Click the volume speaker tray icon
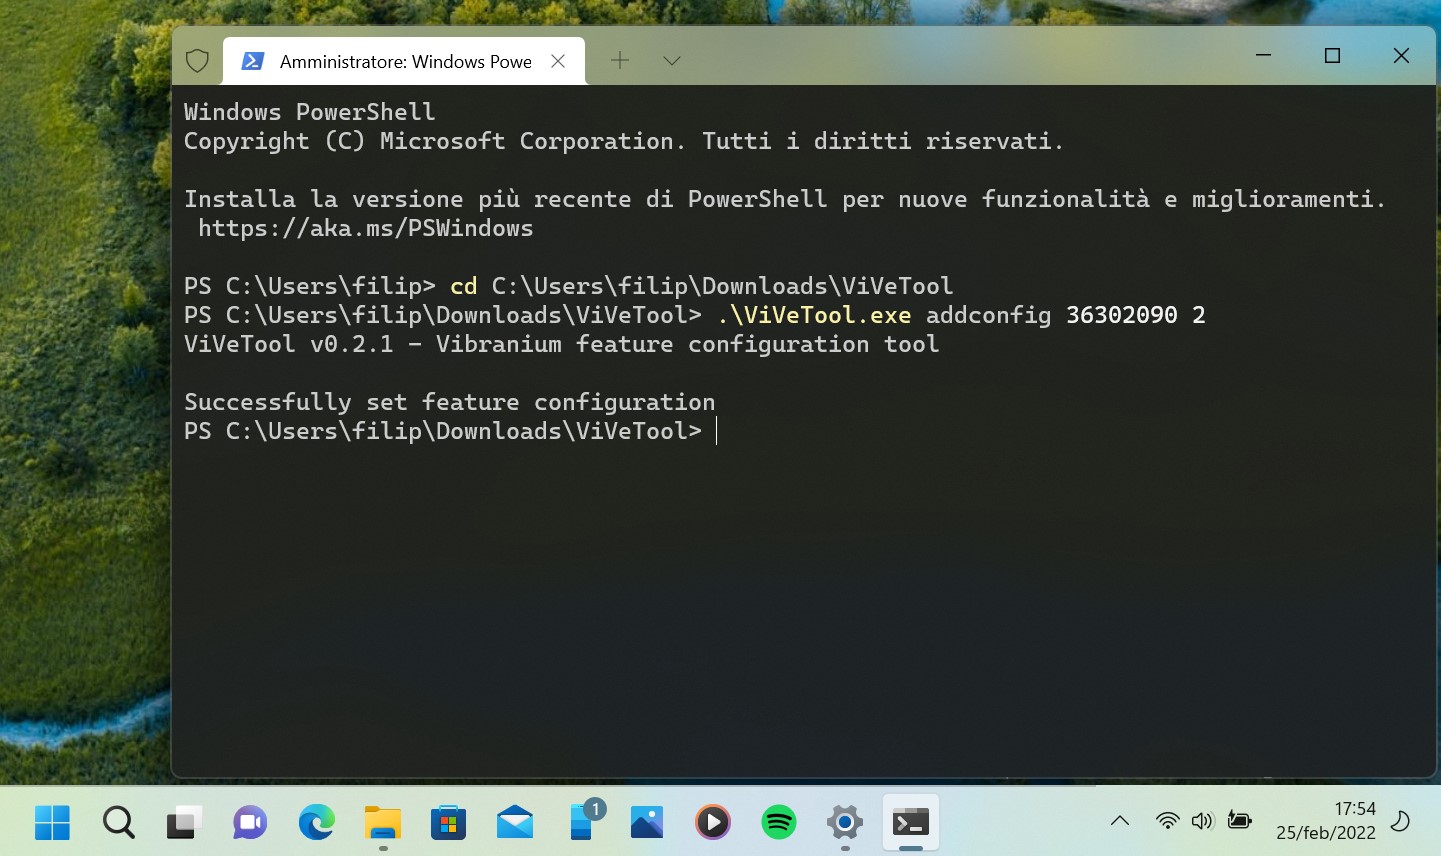This screenshot has width=1441, height=856. click(x=1202, y=821)
